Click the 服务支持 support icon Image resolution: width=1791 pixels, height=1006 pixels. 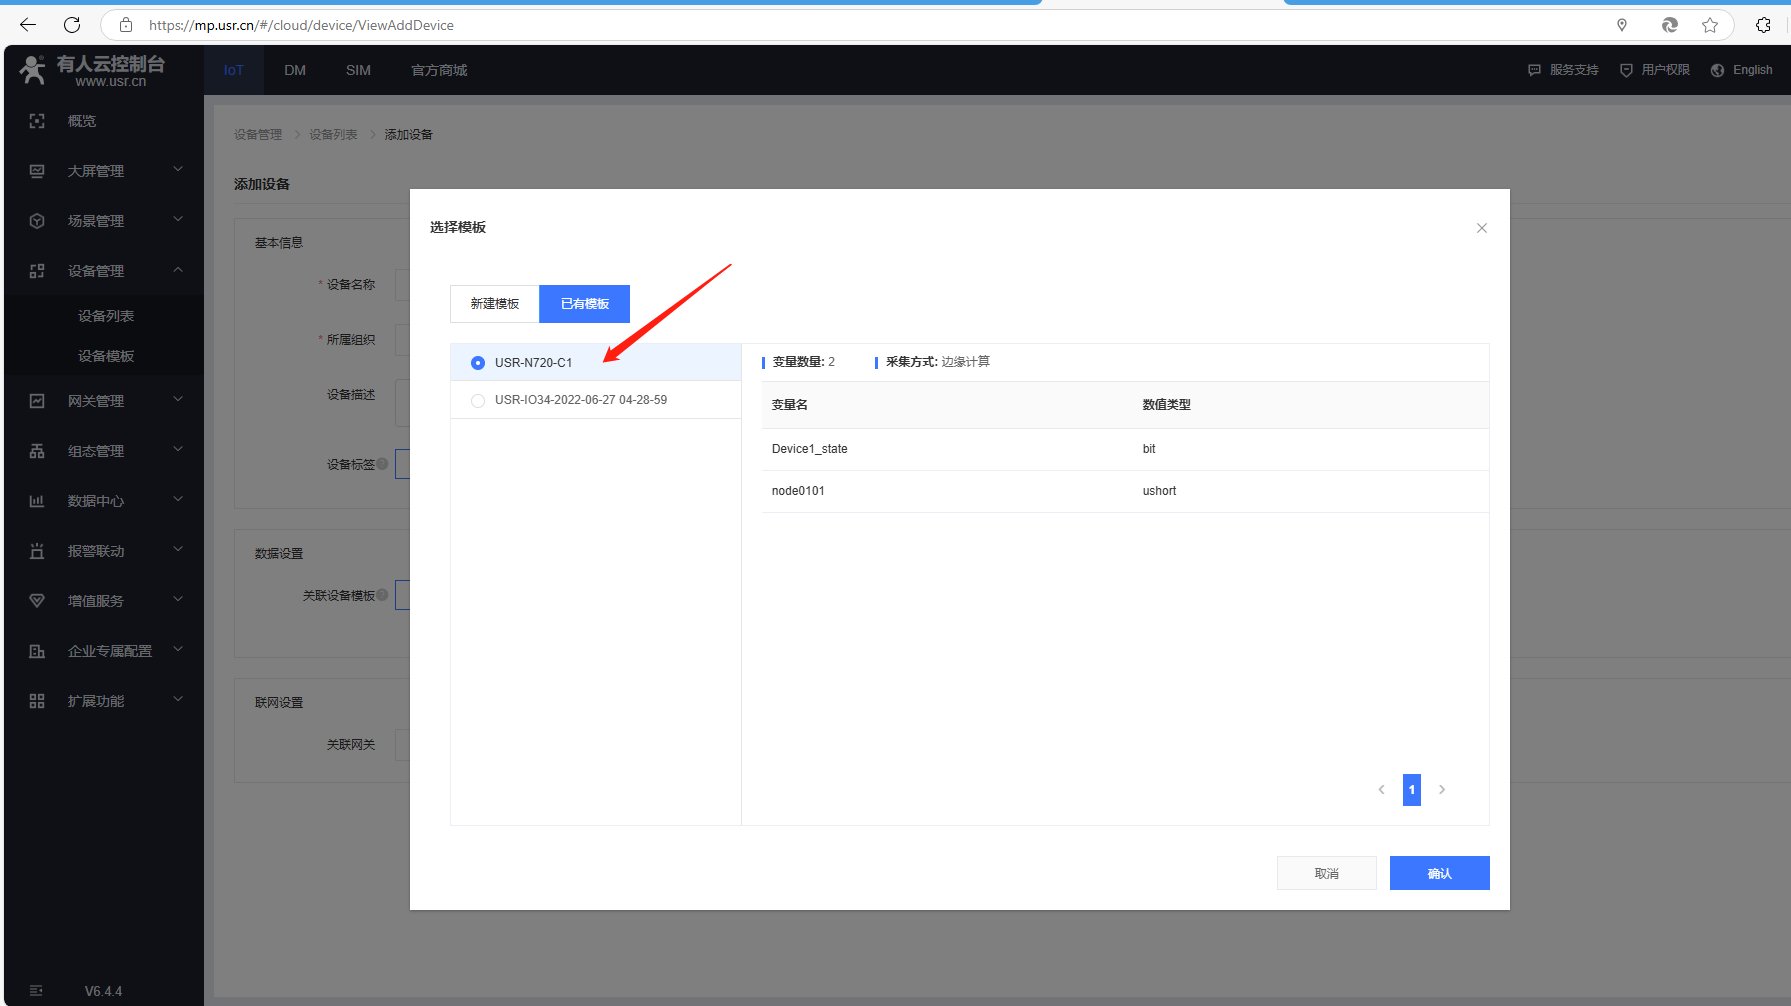(1534, 70)
